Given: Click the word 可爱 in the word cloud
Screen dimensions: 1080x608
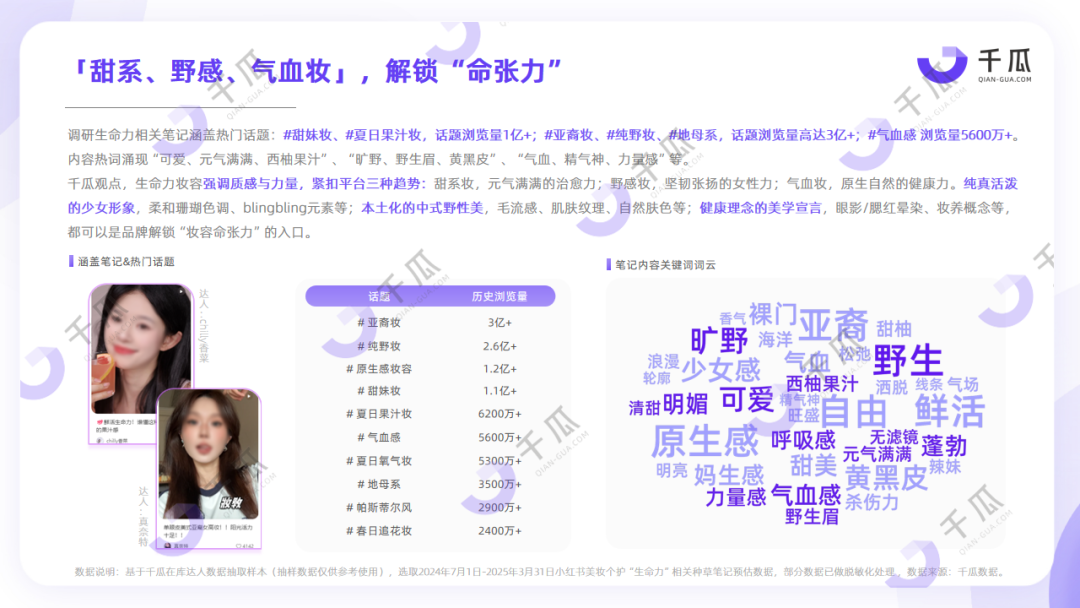Looking at the screenshot, I should pyautogui.click(x=747, y=399).
